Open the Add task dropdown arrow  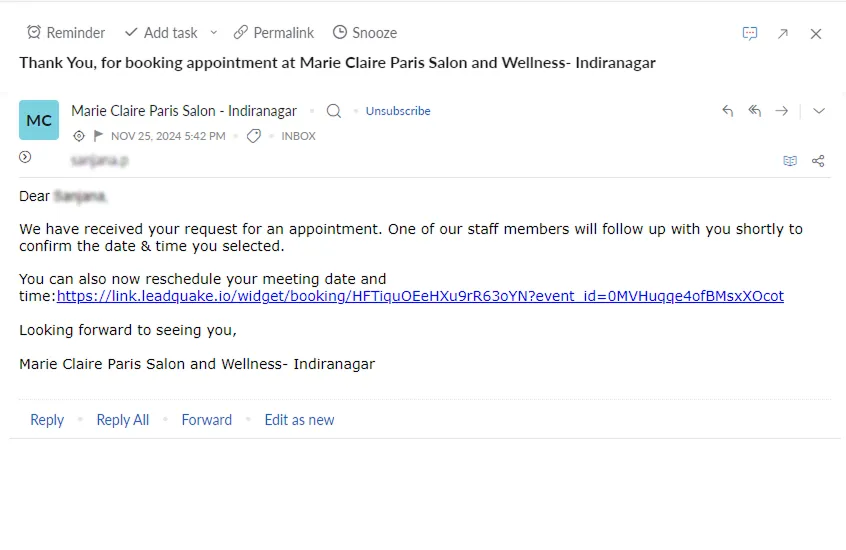pos(214,33)
